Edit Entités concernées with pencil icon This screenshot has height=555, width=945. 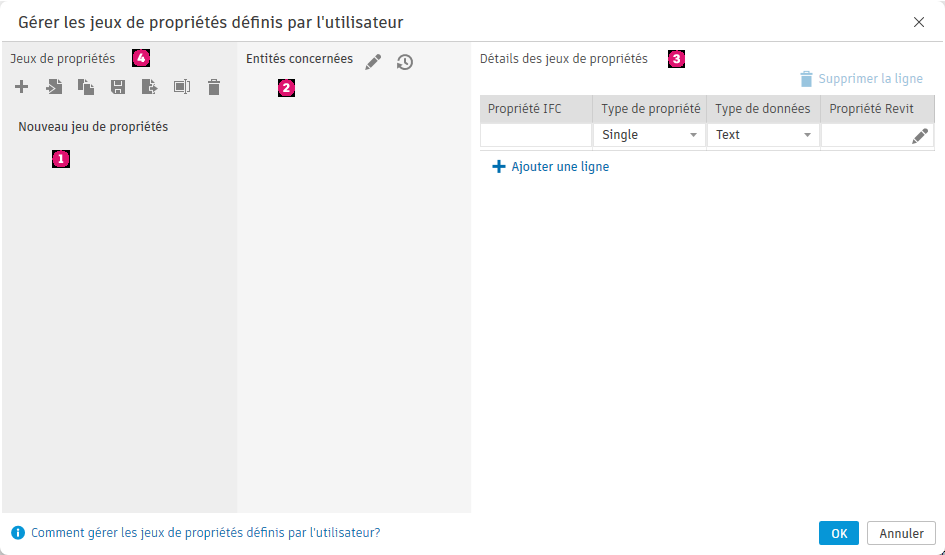tap(373, 61)
